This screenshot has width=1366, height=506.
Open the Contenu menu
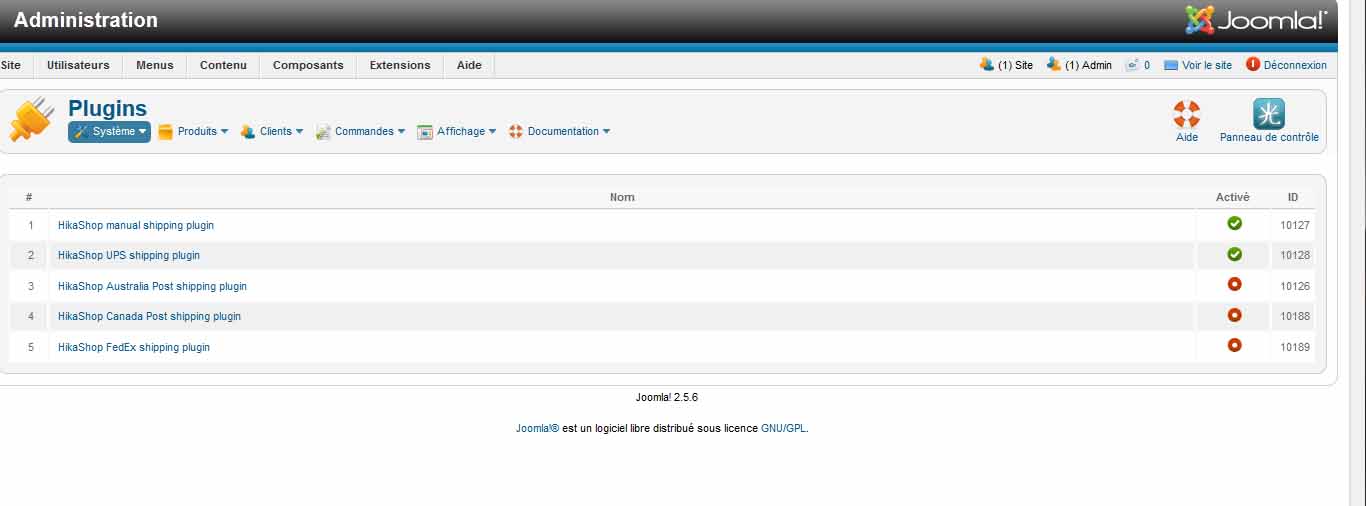click(x=223, y=65)
